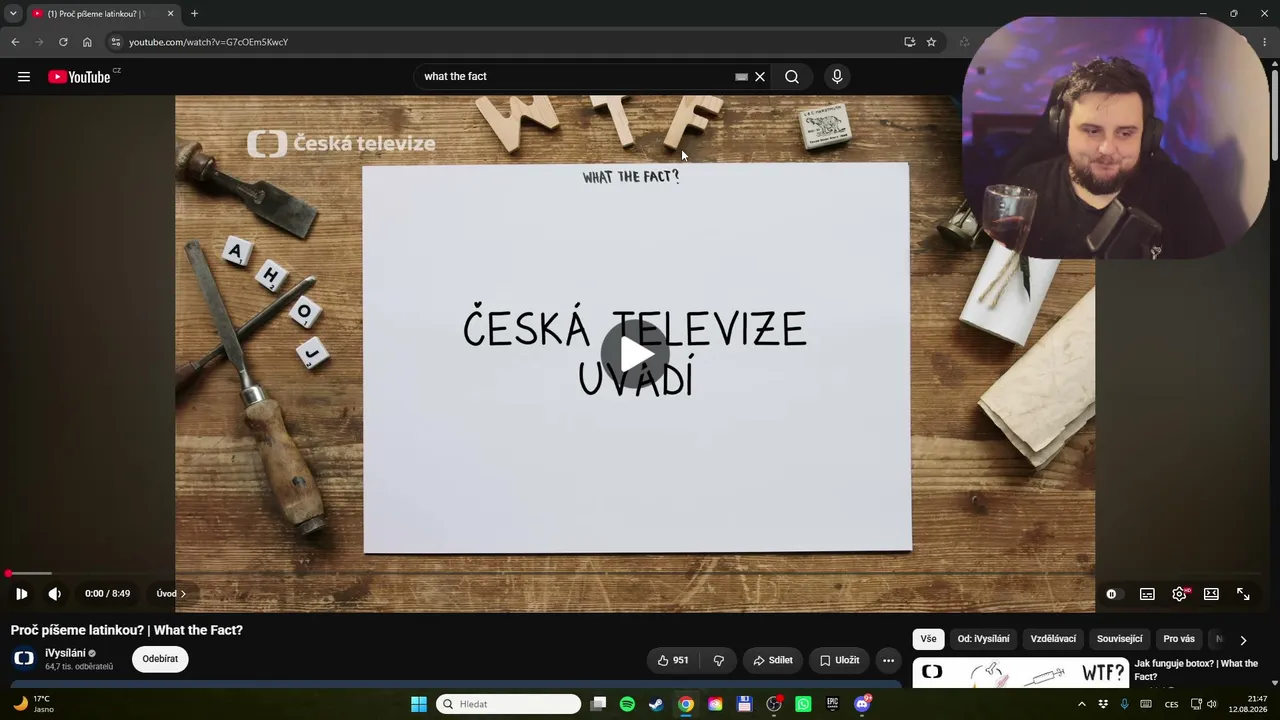Switch to theater mode
The width and height of the screenshot is (1280, 720).
(x=1211, y=594)
